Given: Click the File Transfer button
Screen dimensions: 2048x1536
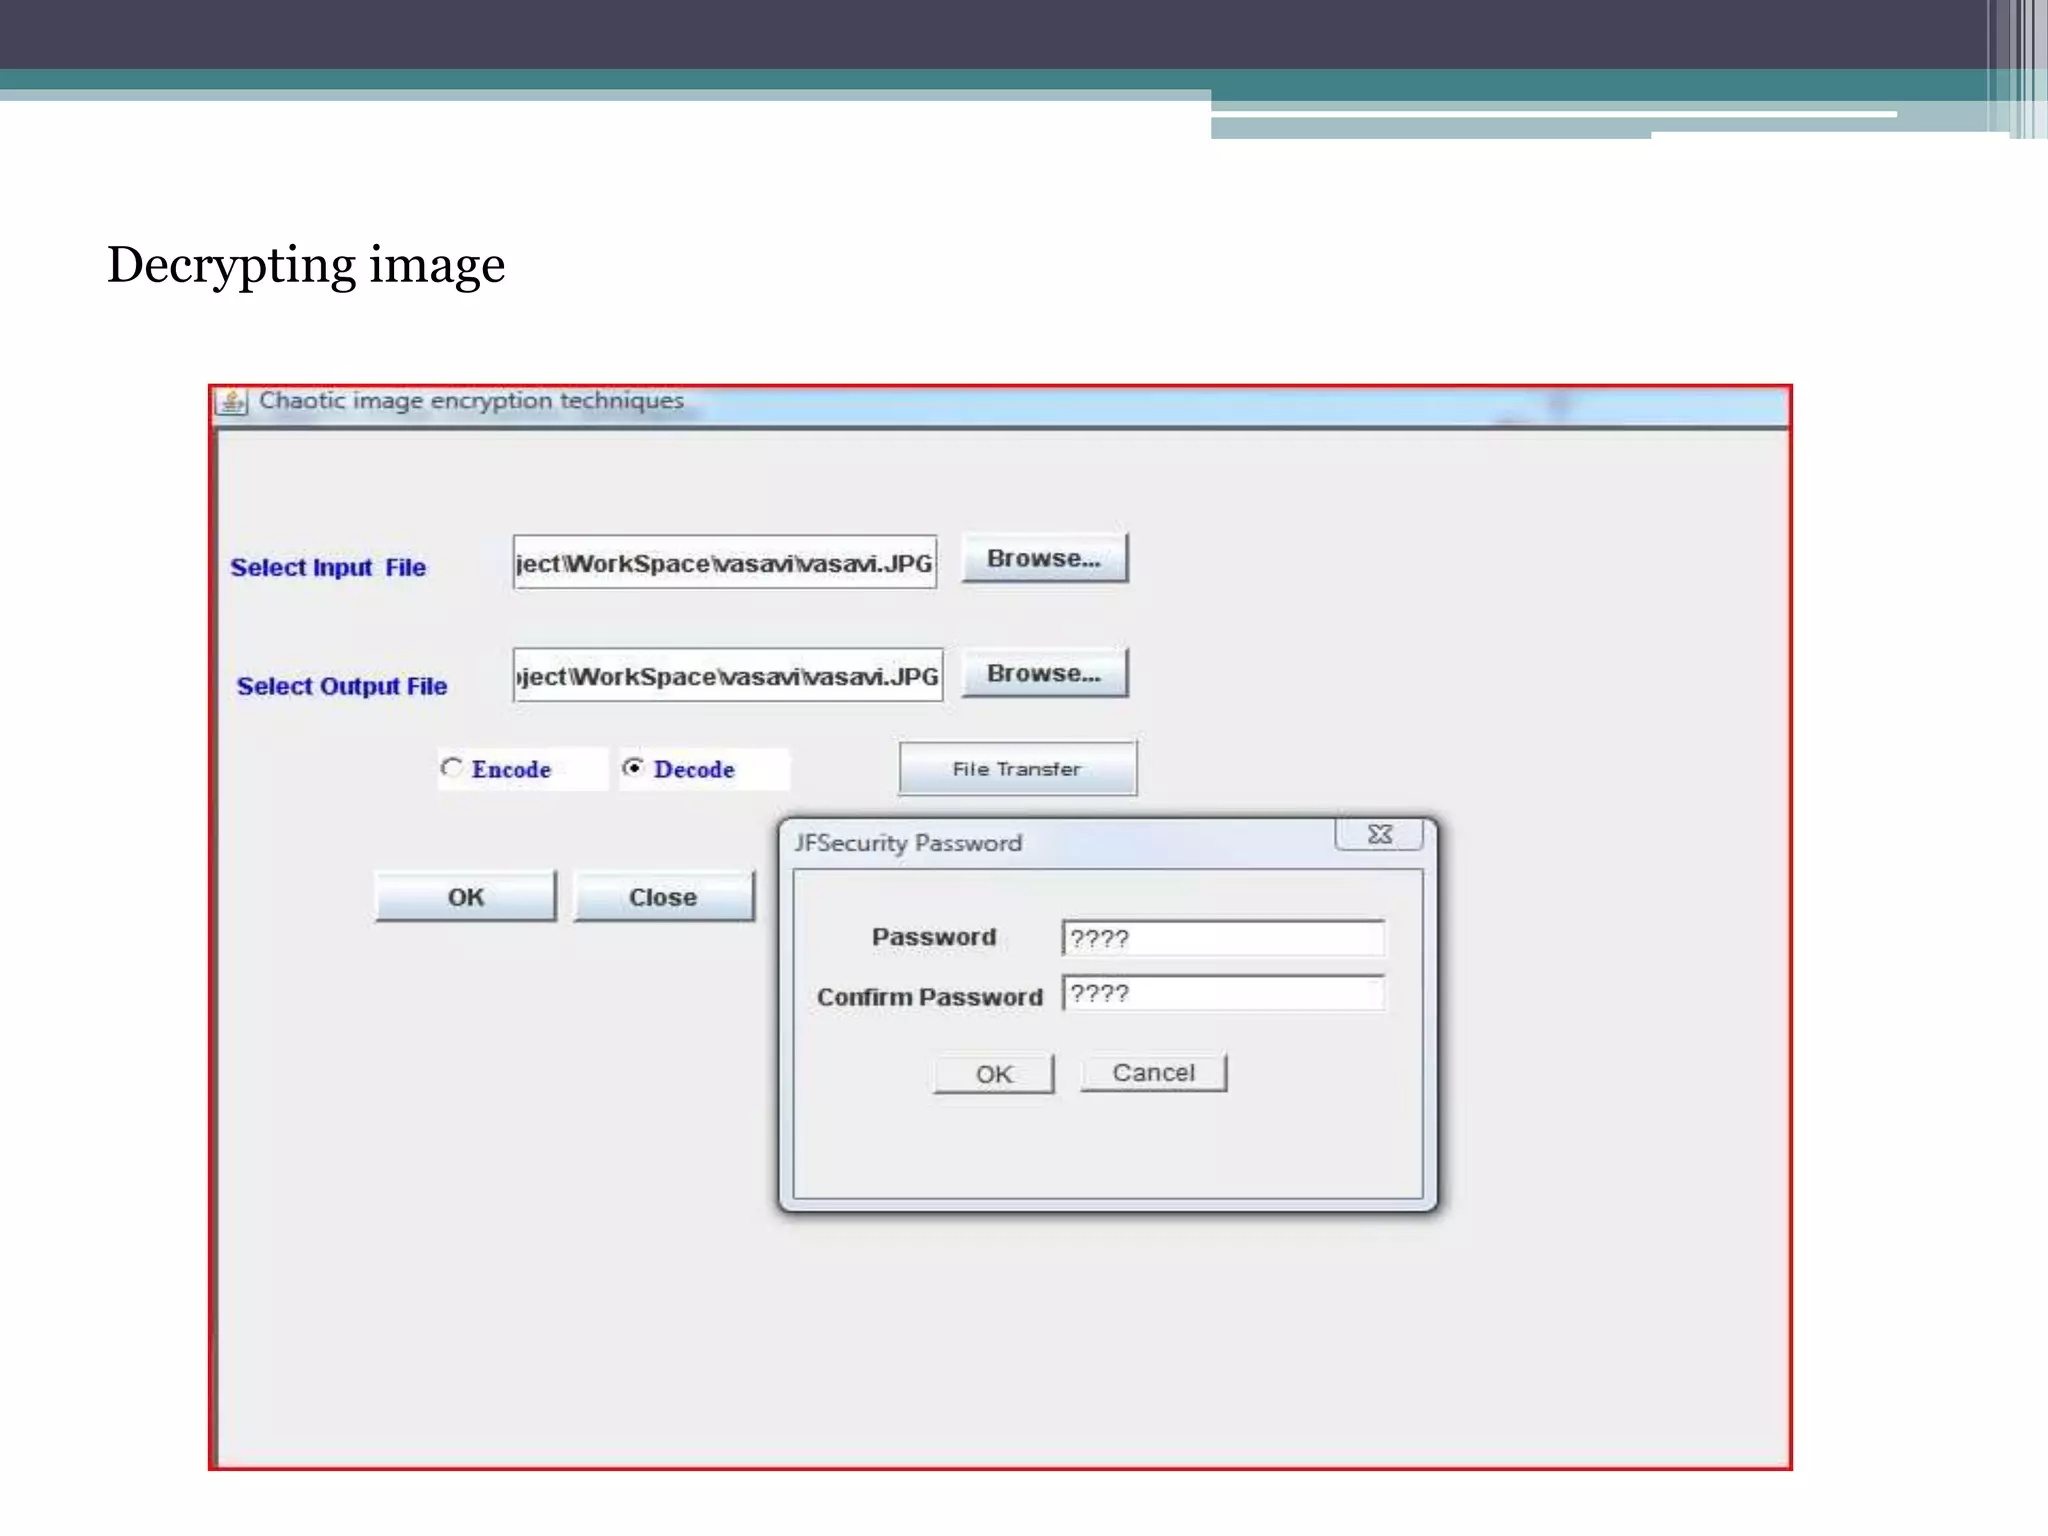Looking at the screenshot, I should tap(1017, 769).
